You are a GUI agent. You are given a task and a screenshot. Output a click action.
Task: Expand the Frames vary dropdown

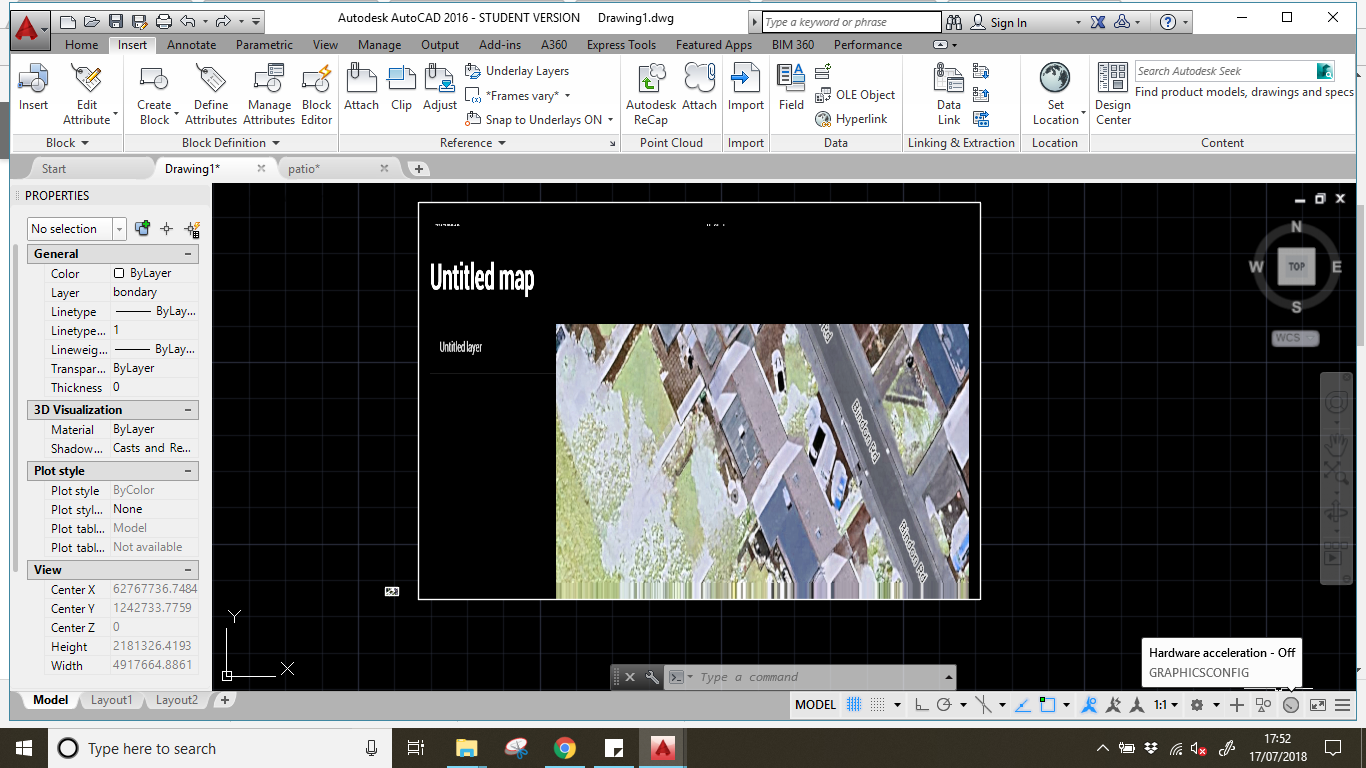567,96
